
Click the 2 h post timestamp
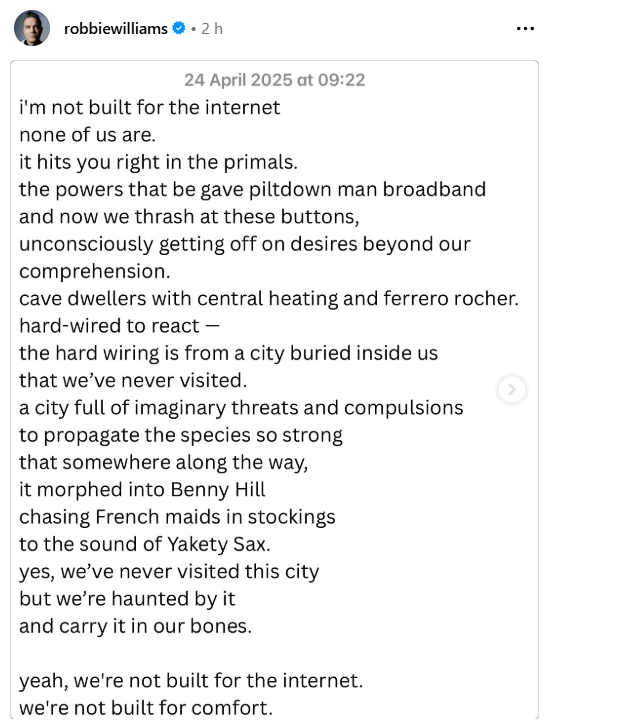tap(212, 29)
